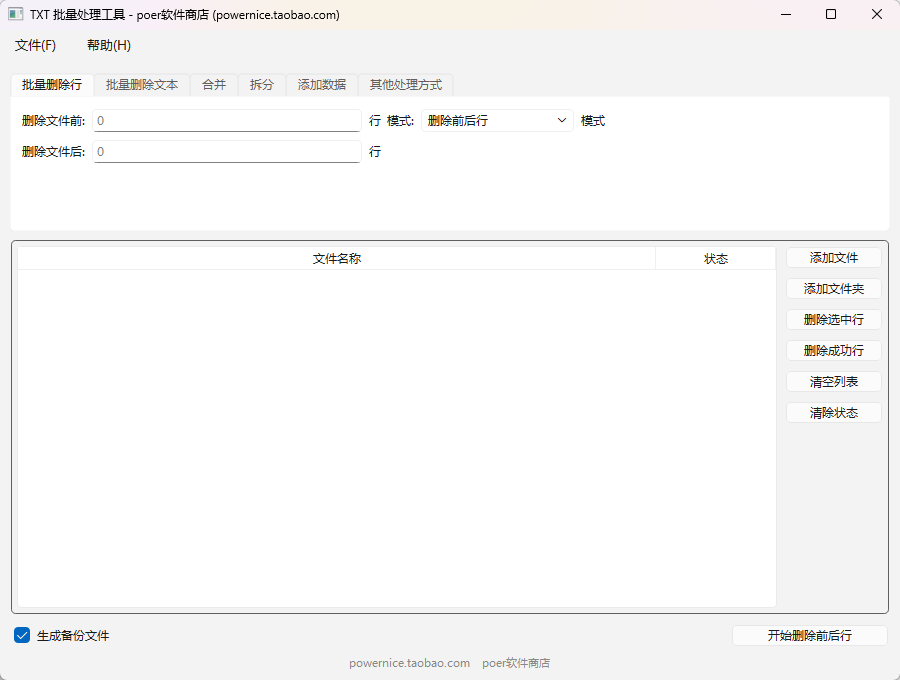Click the app icon in the title bar
900x680 pixels.
(x=15, y=14)
